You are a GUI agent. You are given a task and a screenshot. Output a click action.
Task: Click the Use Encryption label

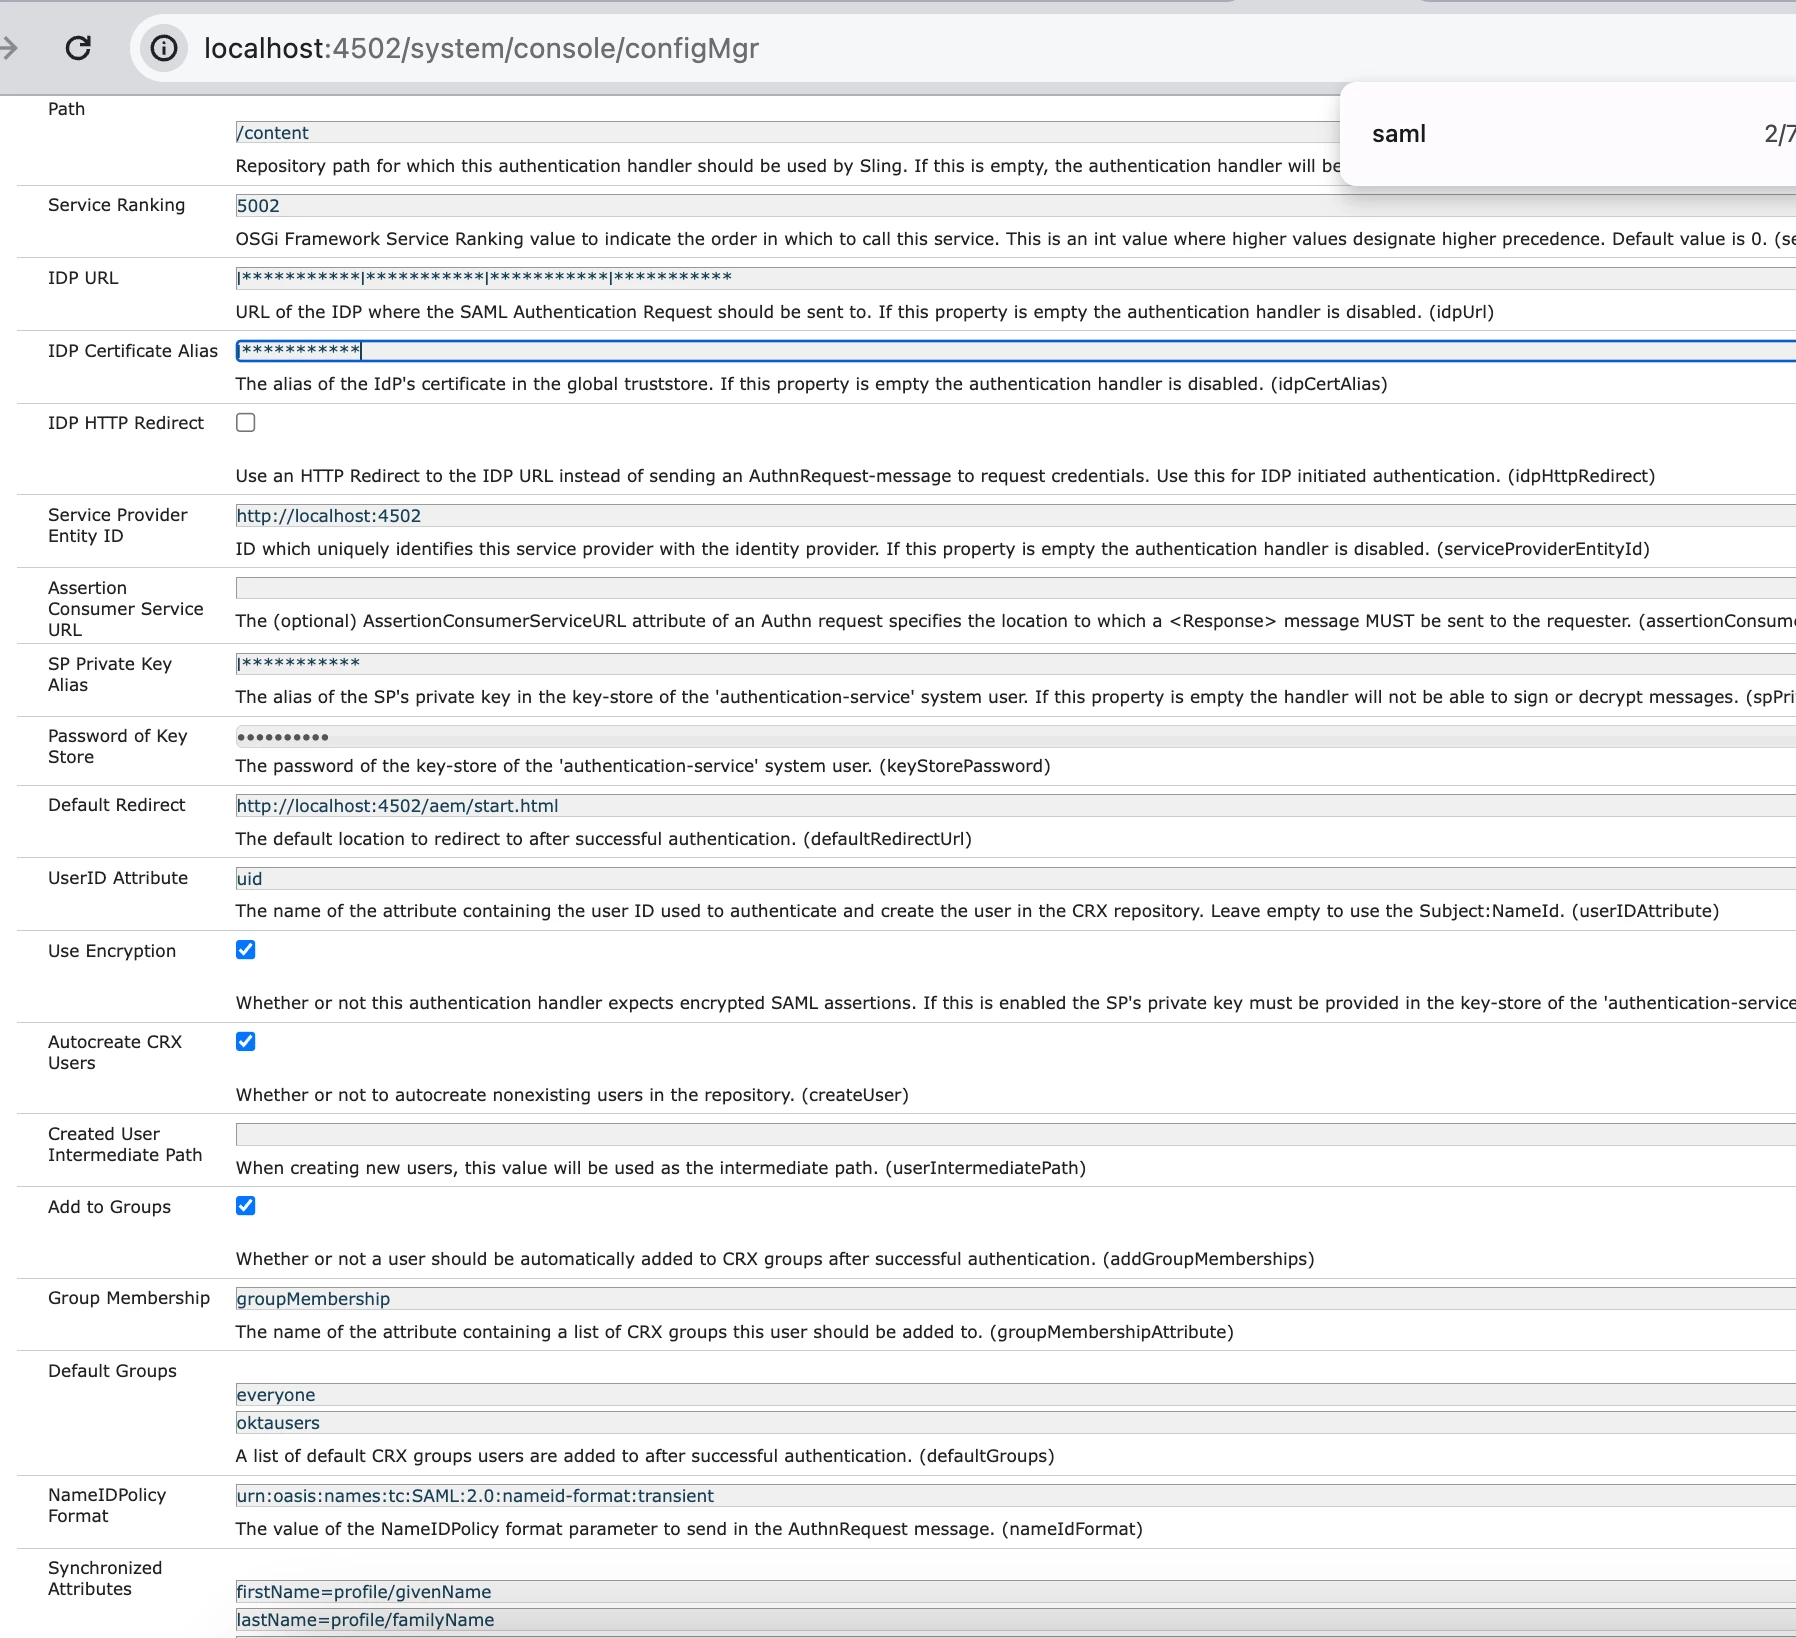pyautogui.click(x=112, y=951)
